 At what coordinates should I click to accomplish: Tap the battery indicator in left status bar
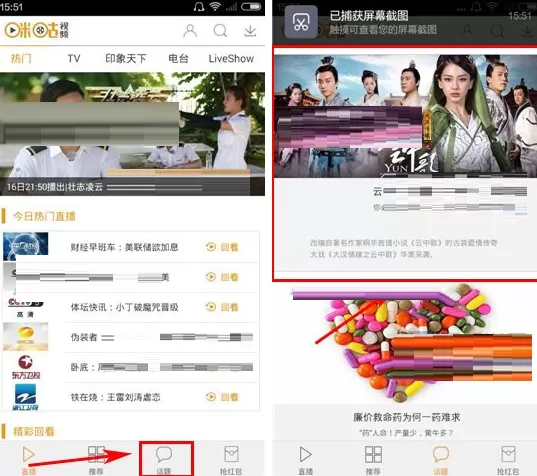click(251, 7)
